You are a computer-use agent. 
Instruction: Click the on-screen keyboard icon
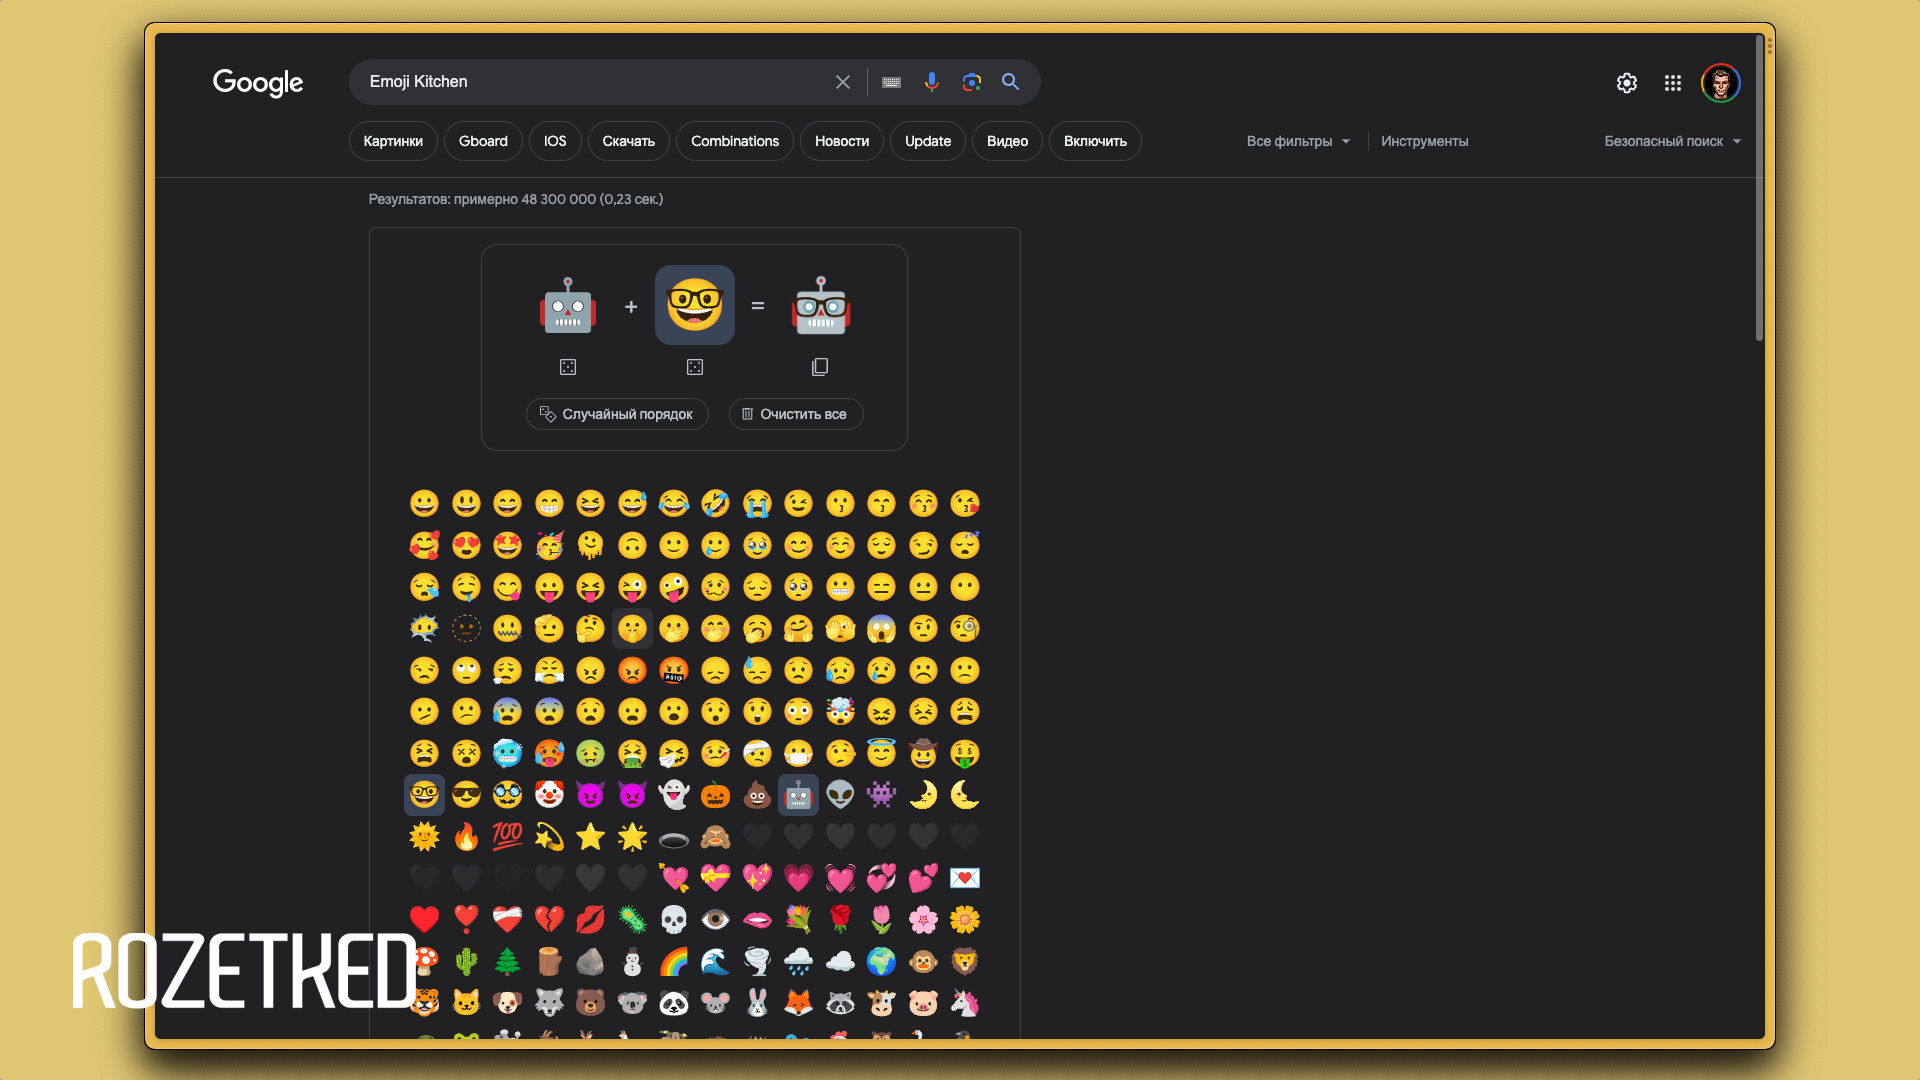891,82
